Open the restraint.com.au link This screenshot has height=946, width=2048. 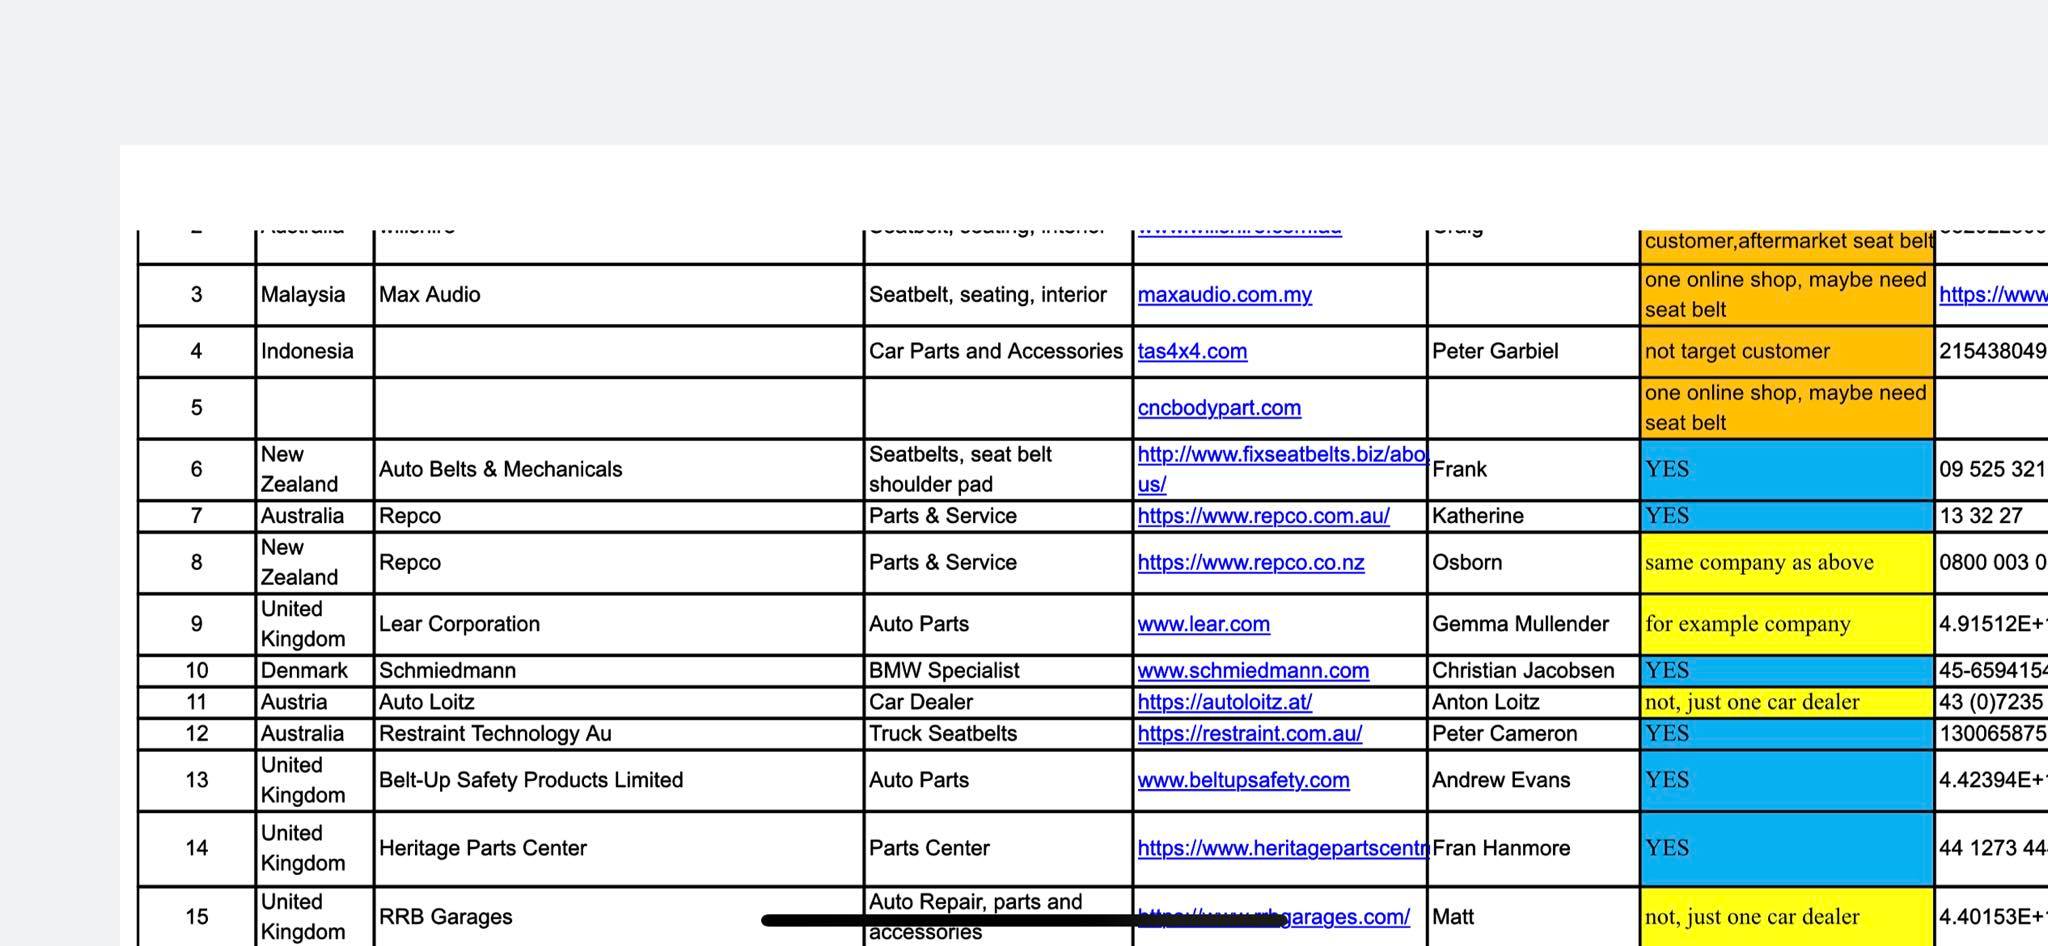click(1249, 734)
